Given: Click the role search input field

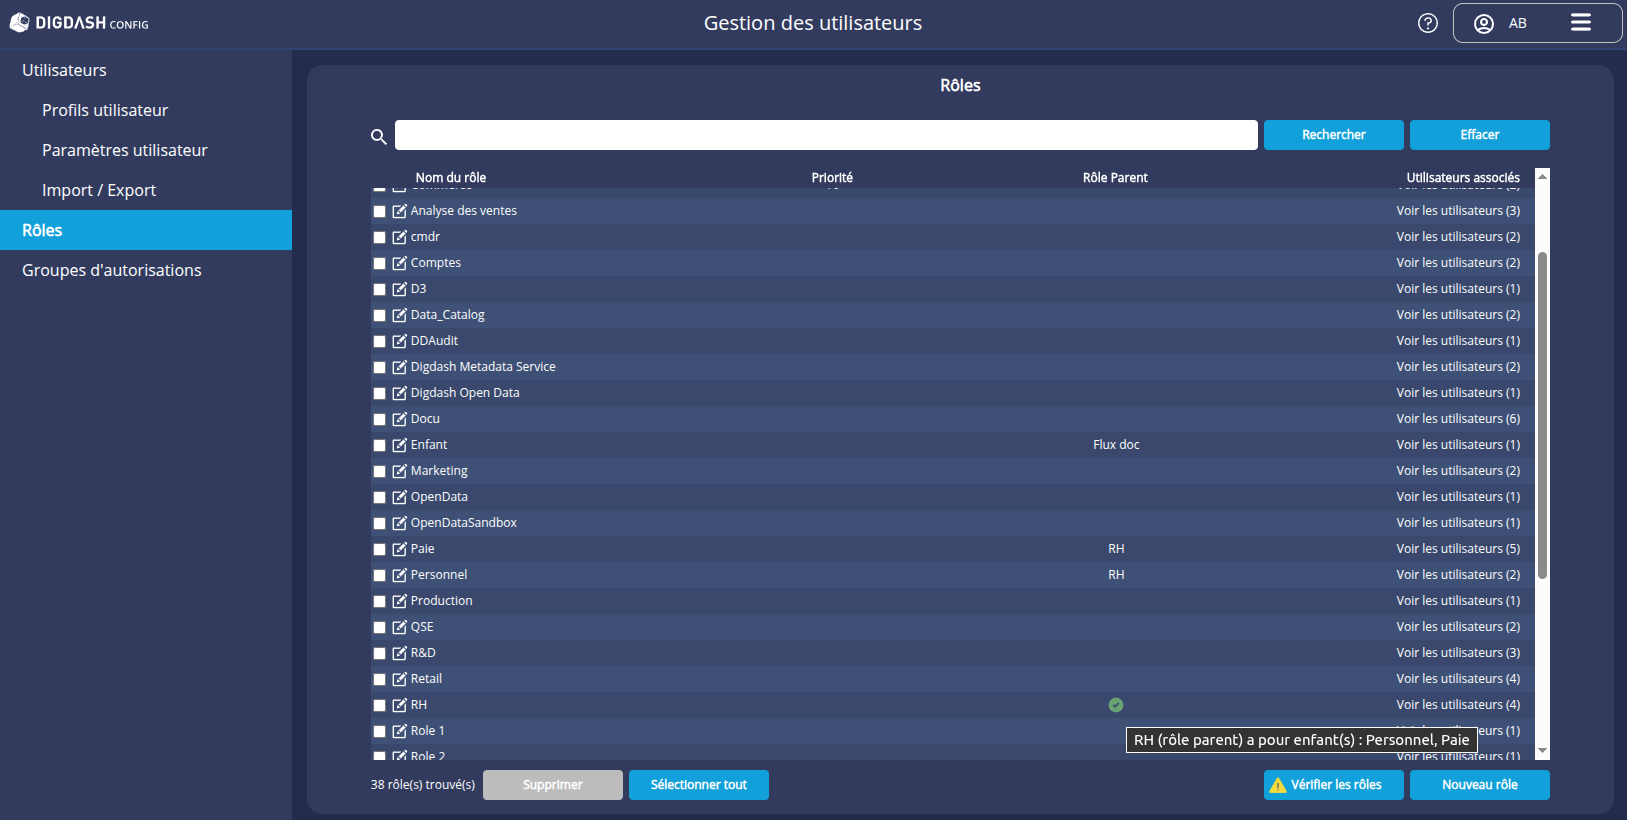Looking at the screenshot, I should click(x=825, y=135).
